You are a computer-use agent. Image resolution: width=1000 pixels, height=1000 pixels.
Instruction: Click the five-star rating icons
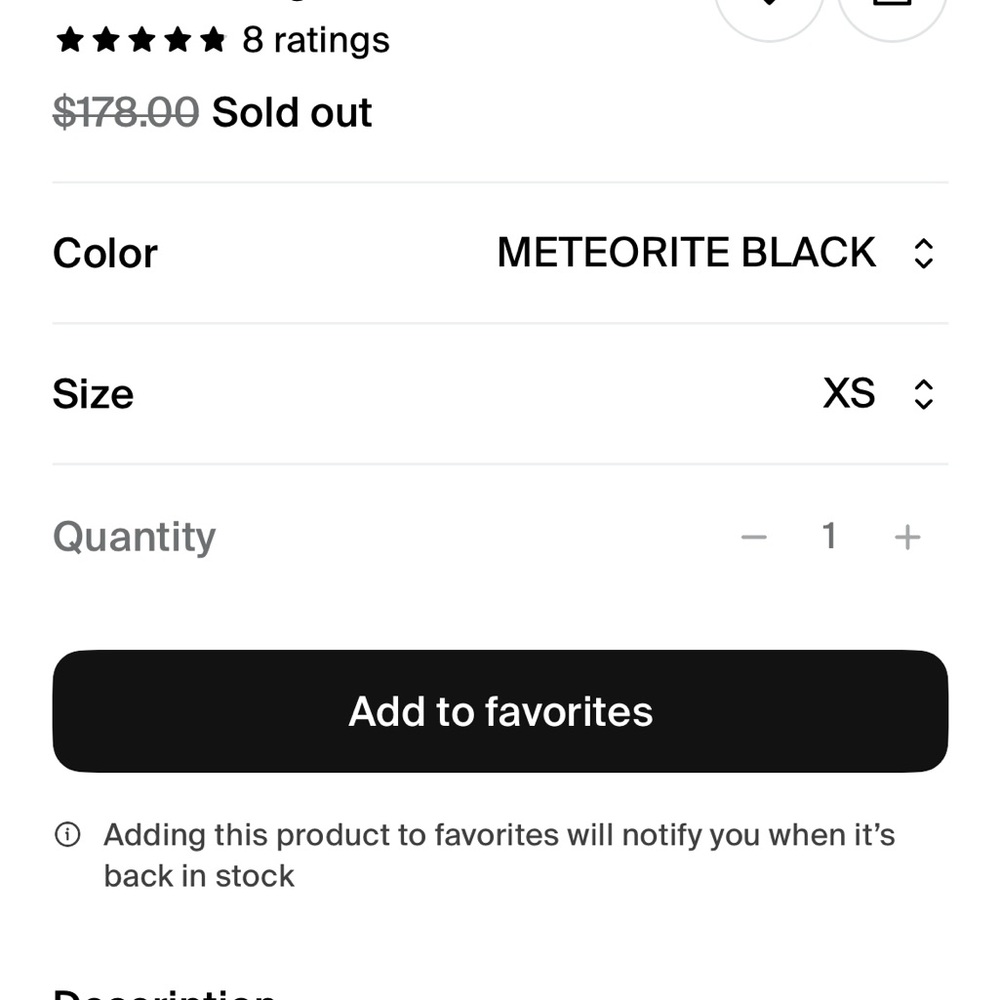[141, 40]
